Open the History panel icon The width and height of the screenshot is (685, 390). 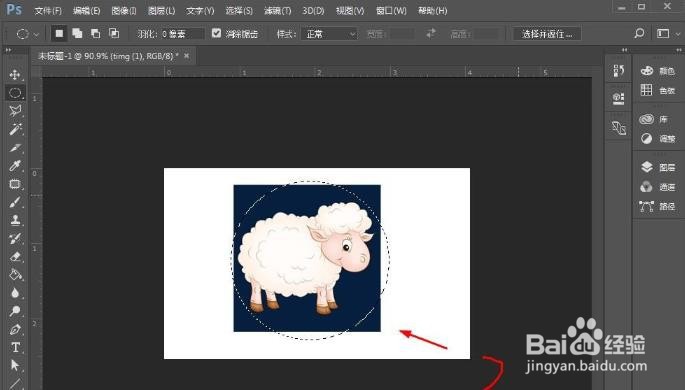click(619, 70)
